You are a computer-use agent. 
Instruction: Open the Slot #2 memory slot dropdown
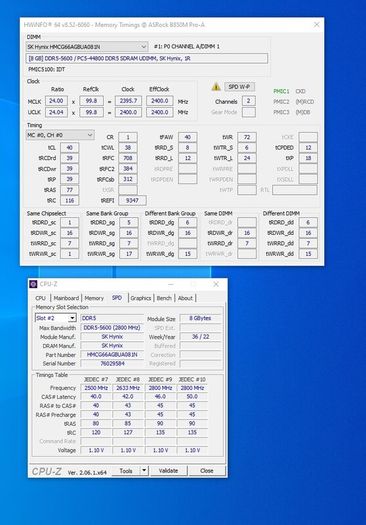pyautogui.click(x=56, y=318)
